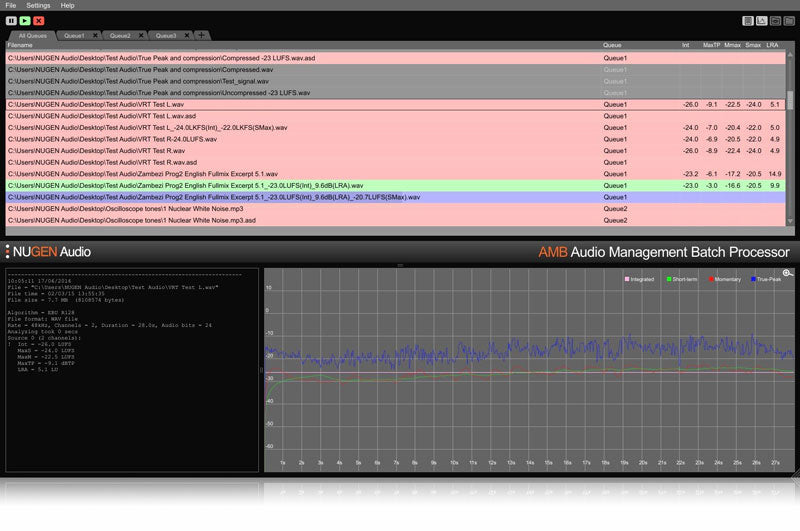Sort by the MaxTP column header

[711, 45]
